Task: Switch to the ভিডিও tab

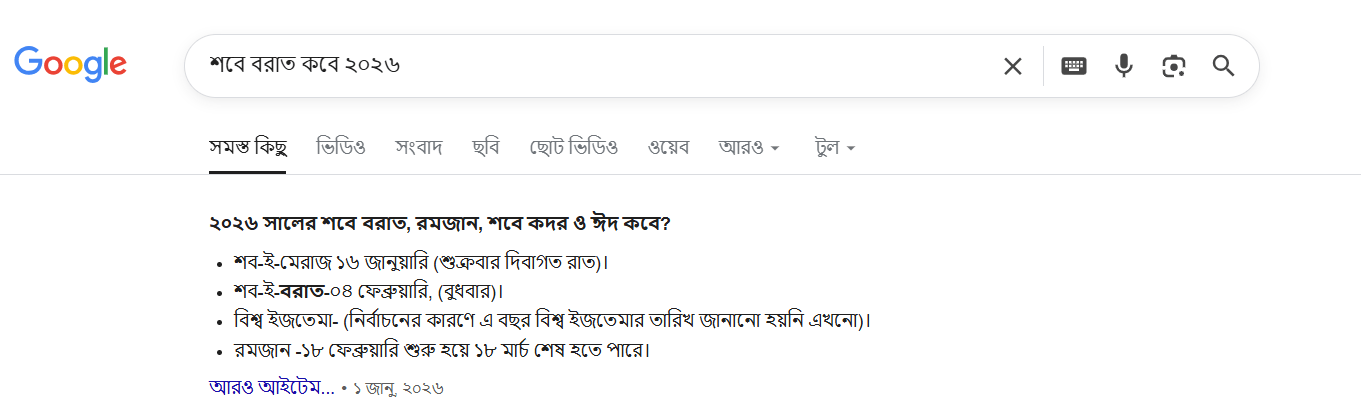Action: [x=341, y=148]
